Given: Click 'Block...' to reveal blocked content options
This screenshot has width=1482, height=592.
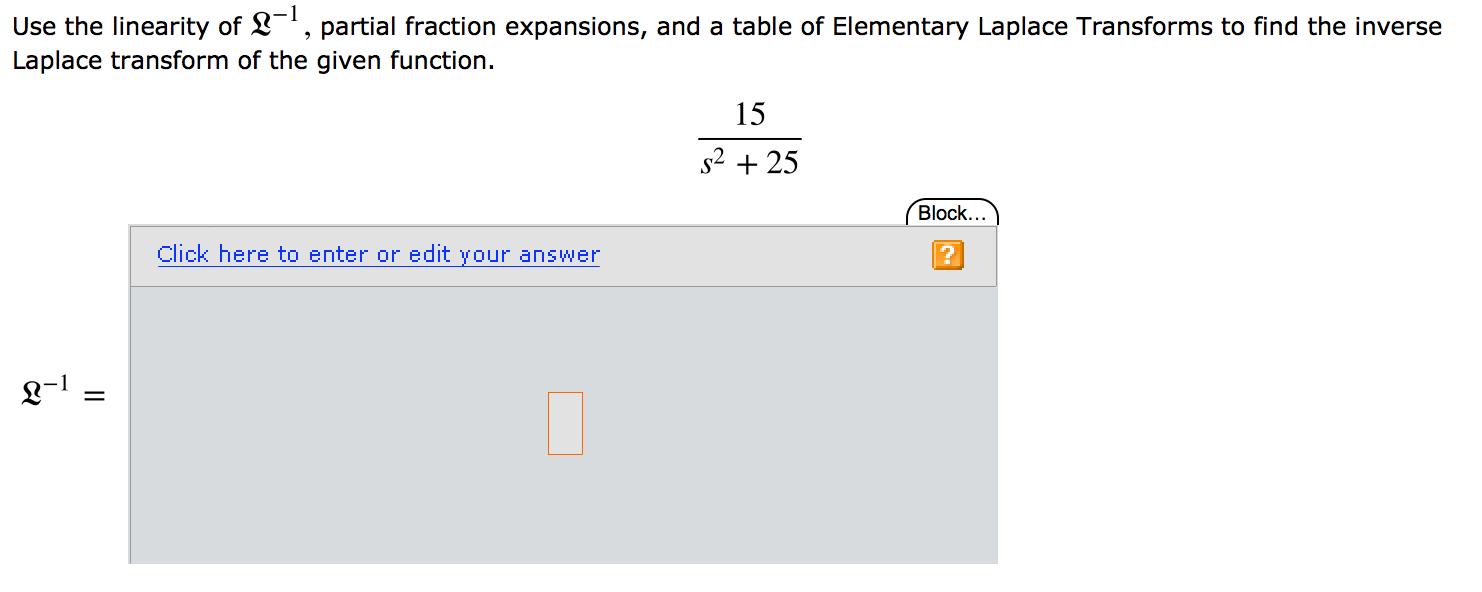Looking at the screenshot, I should click(x=951, y=212).
